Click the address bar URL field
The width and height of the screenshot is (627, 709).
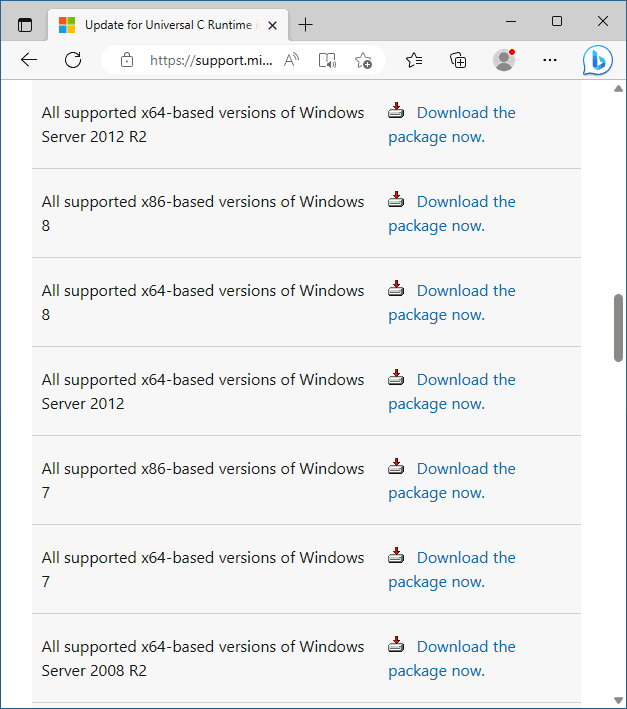pyautogui.click(x=211, y=60)
